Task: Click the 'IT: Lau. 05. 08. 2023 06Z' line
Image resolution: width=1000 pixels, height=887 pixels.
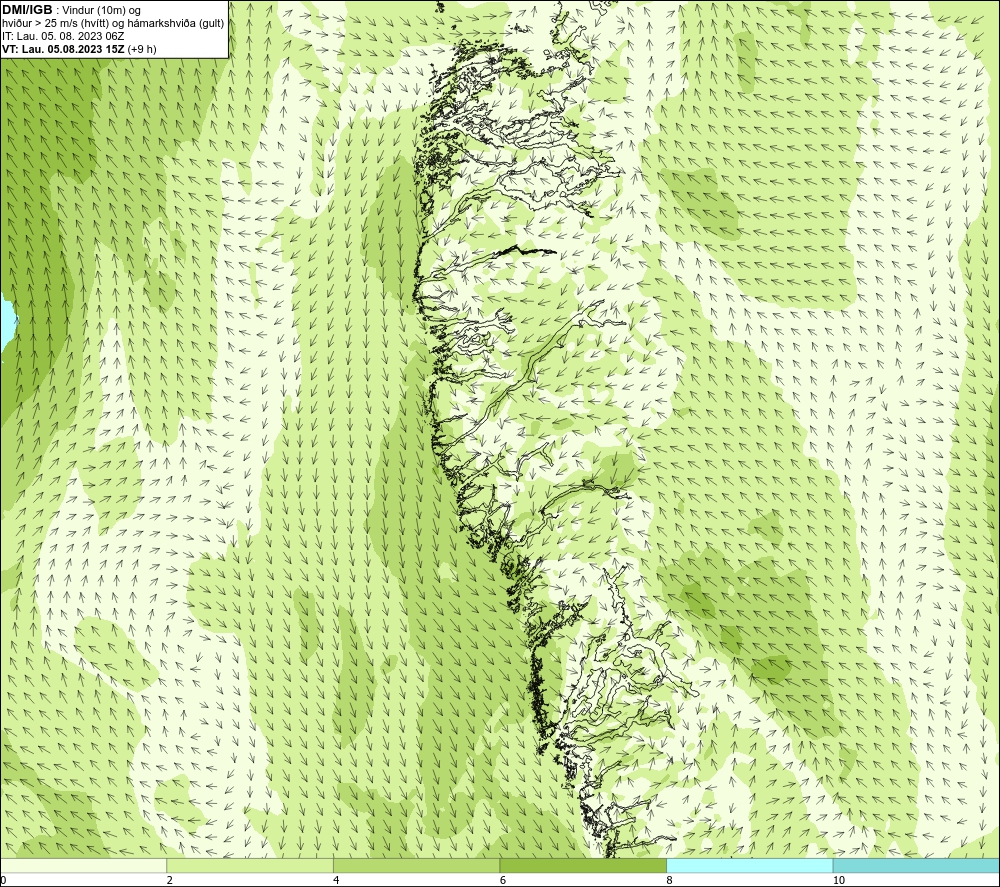Action: tap(64, 36)
